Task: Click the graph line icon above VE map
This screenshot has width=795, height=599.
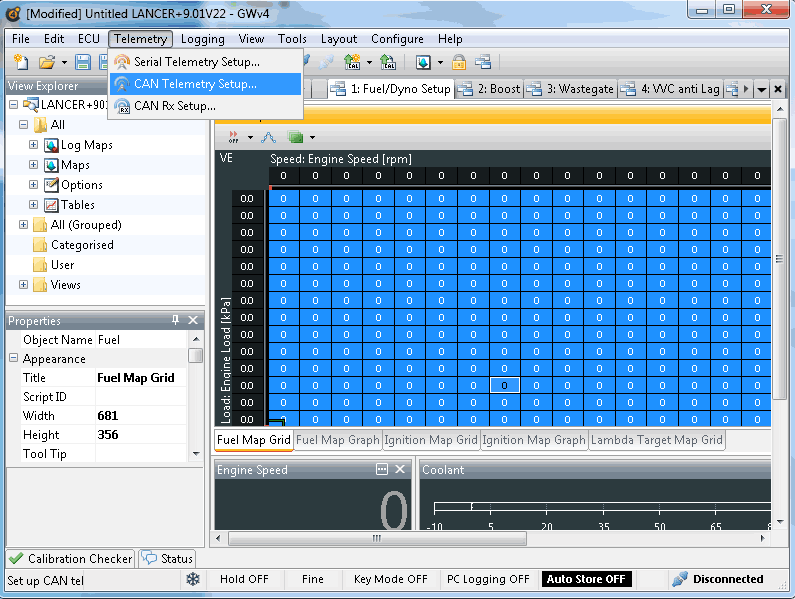Action: point(268,137)
